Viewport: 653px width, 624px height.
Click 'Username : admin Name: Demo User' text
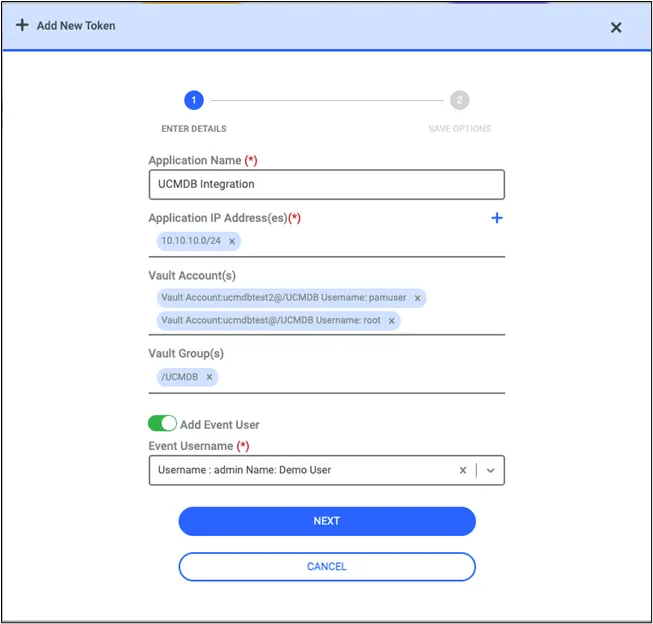(x=244, y=470)
